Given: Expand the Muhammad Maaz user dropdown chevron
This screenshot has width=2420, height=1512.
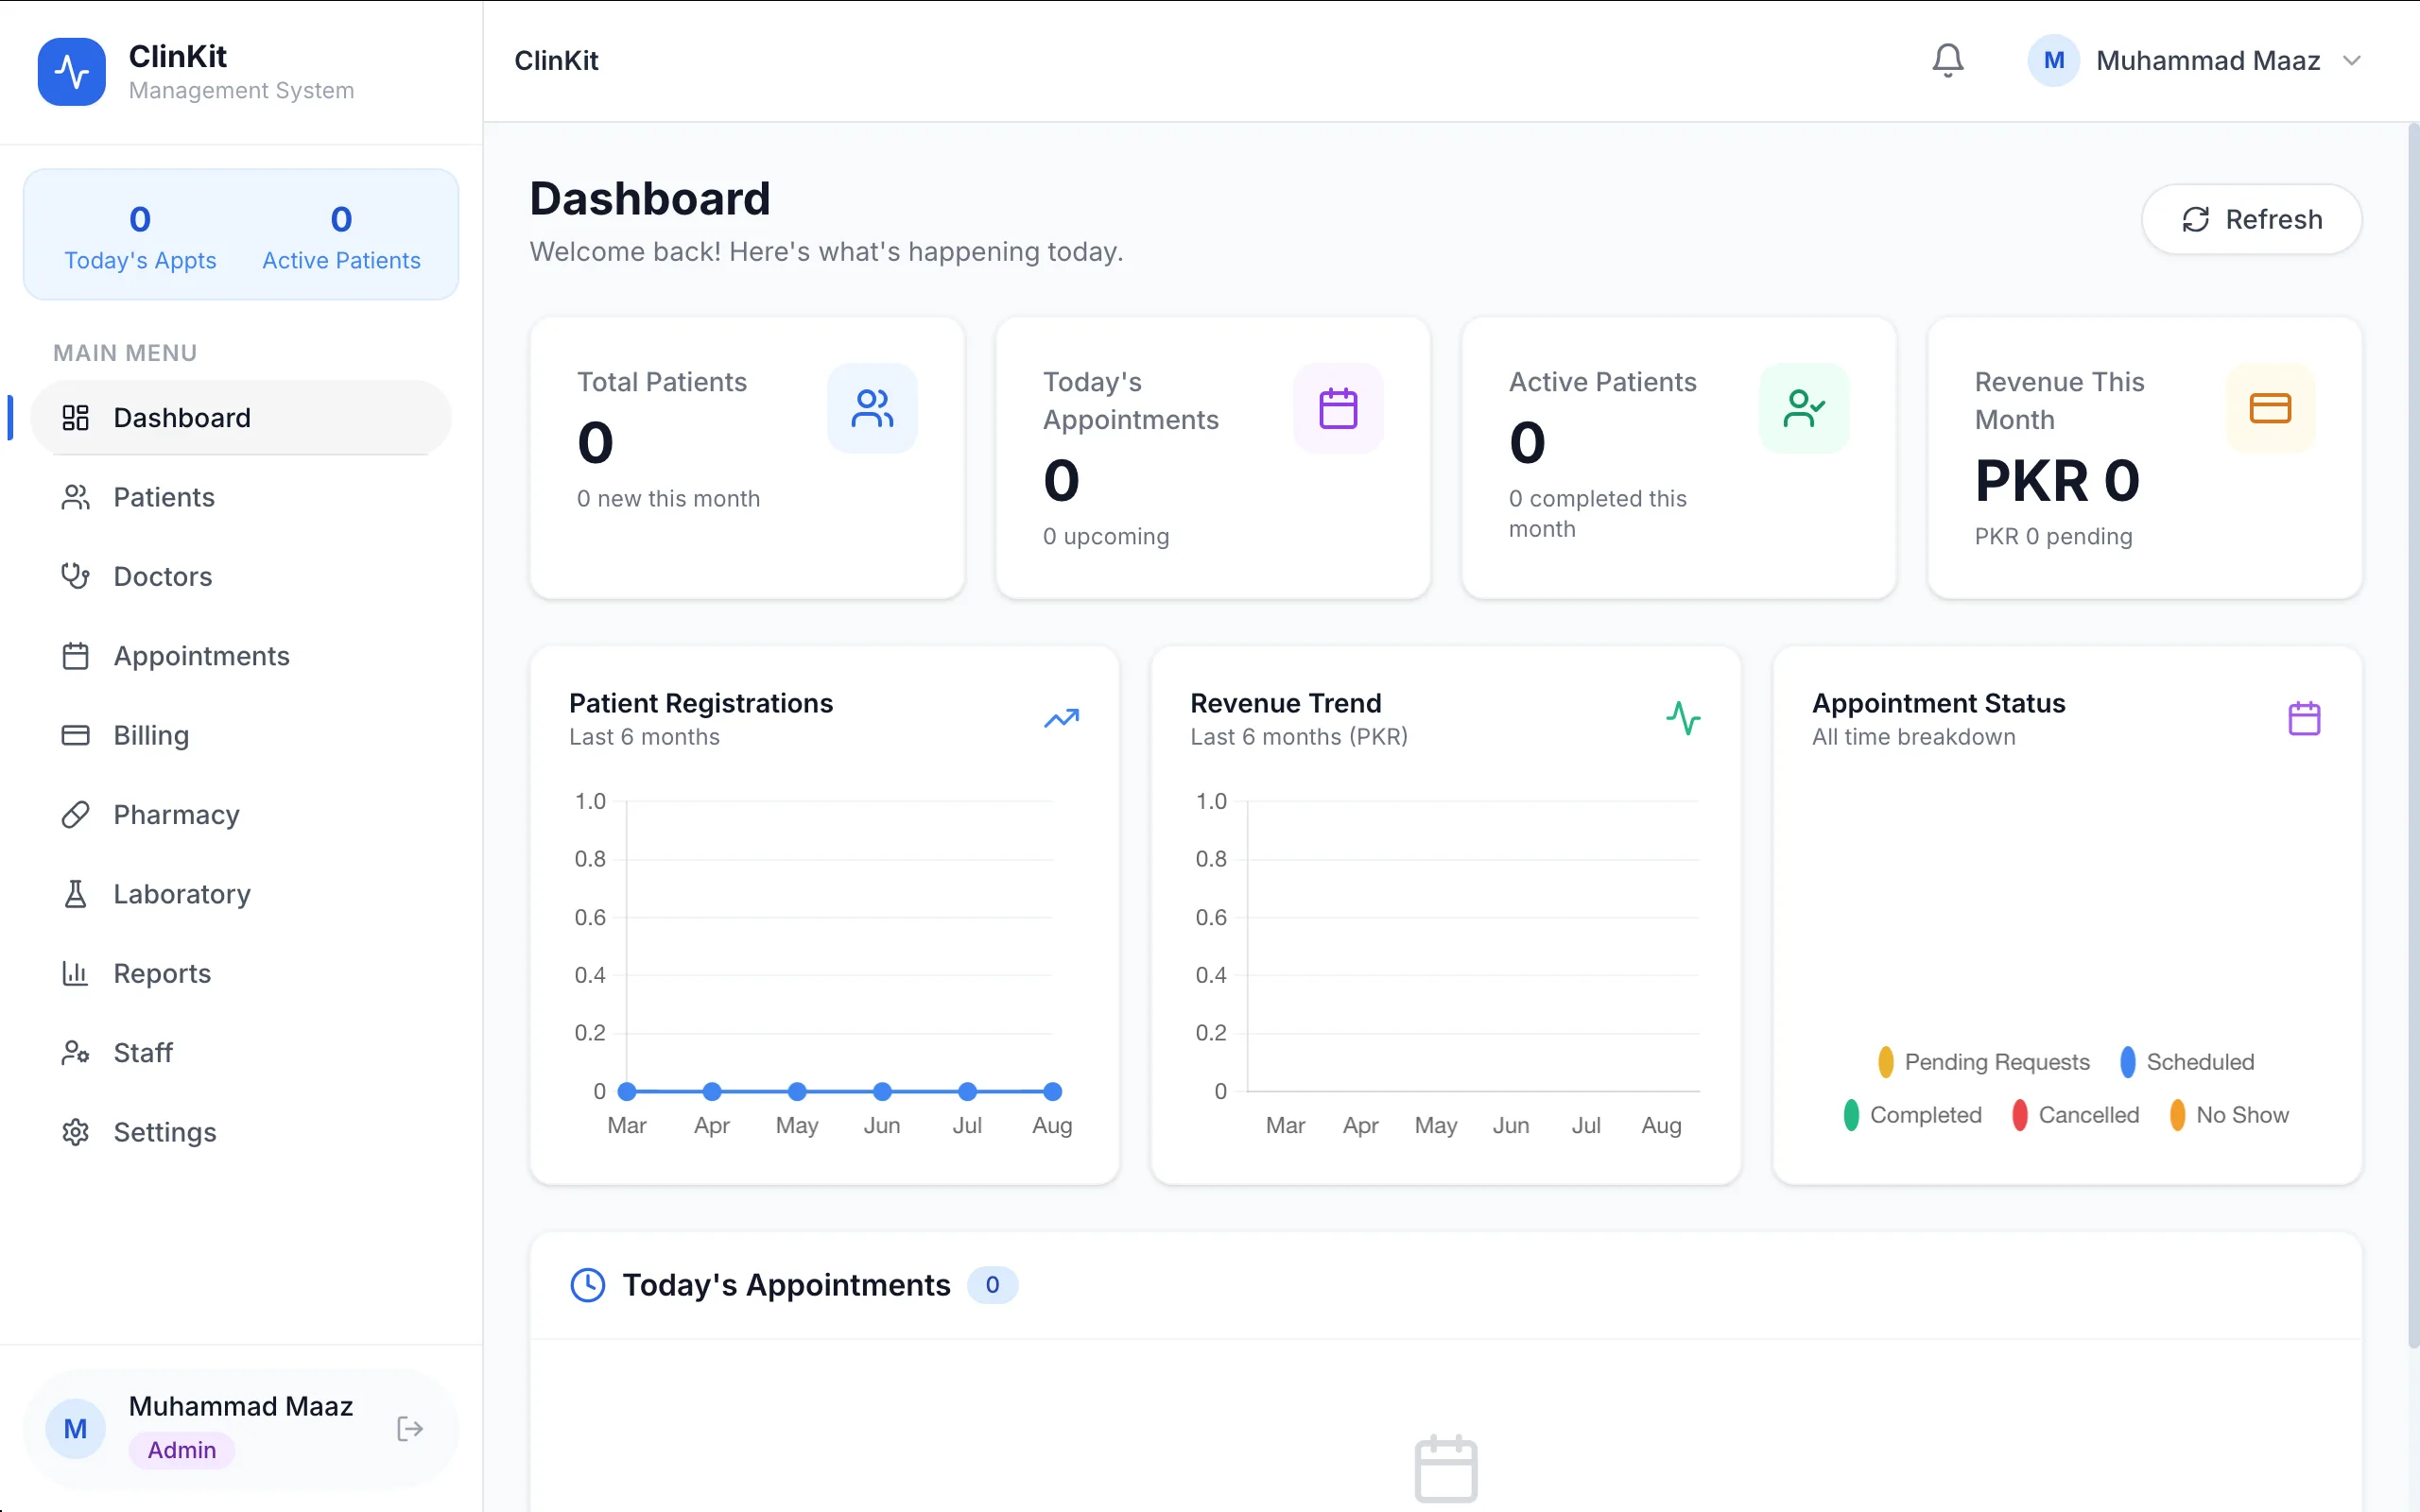Looking at the screenshot, I should 2352,61.
